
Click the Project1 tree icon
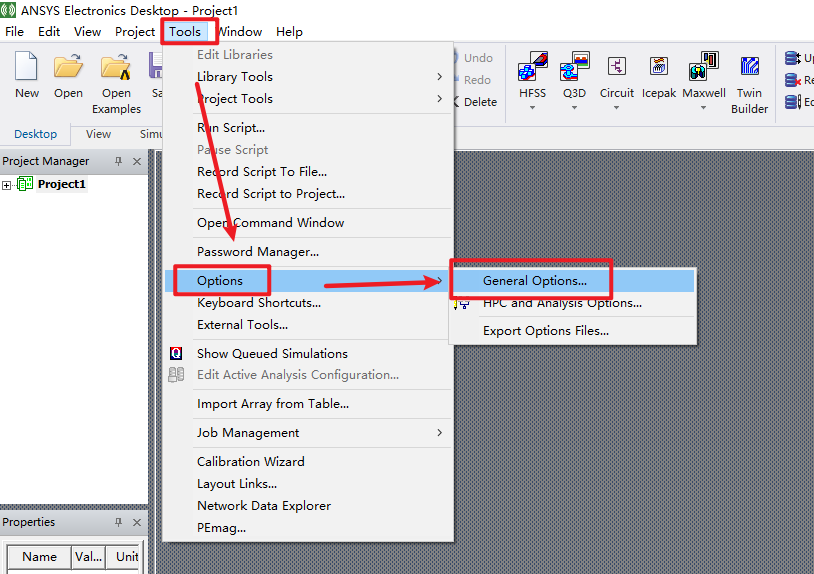pyautogui.click(x=25, y=184)
